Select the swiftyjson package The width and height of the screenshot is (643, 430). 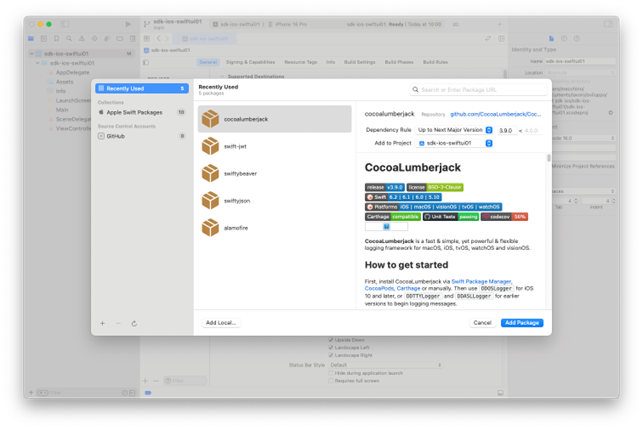coord(274,201)
